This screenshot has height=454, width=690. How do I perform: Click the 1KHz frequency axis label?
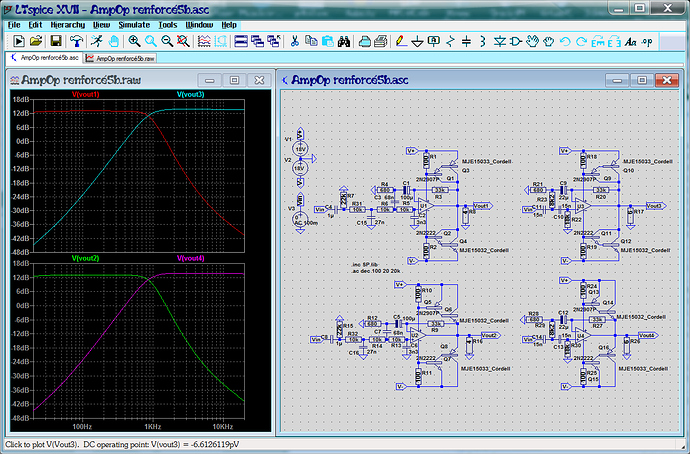click(152, 426)
